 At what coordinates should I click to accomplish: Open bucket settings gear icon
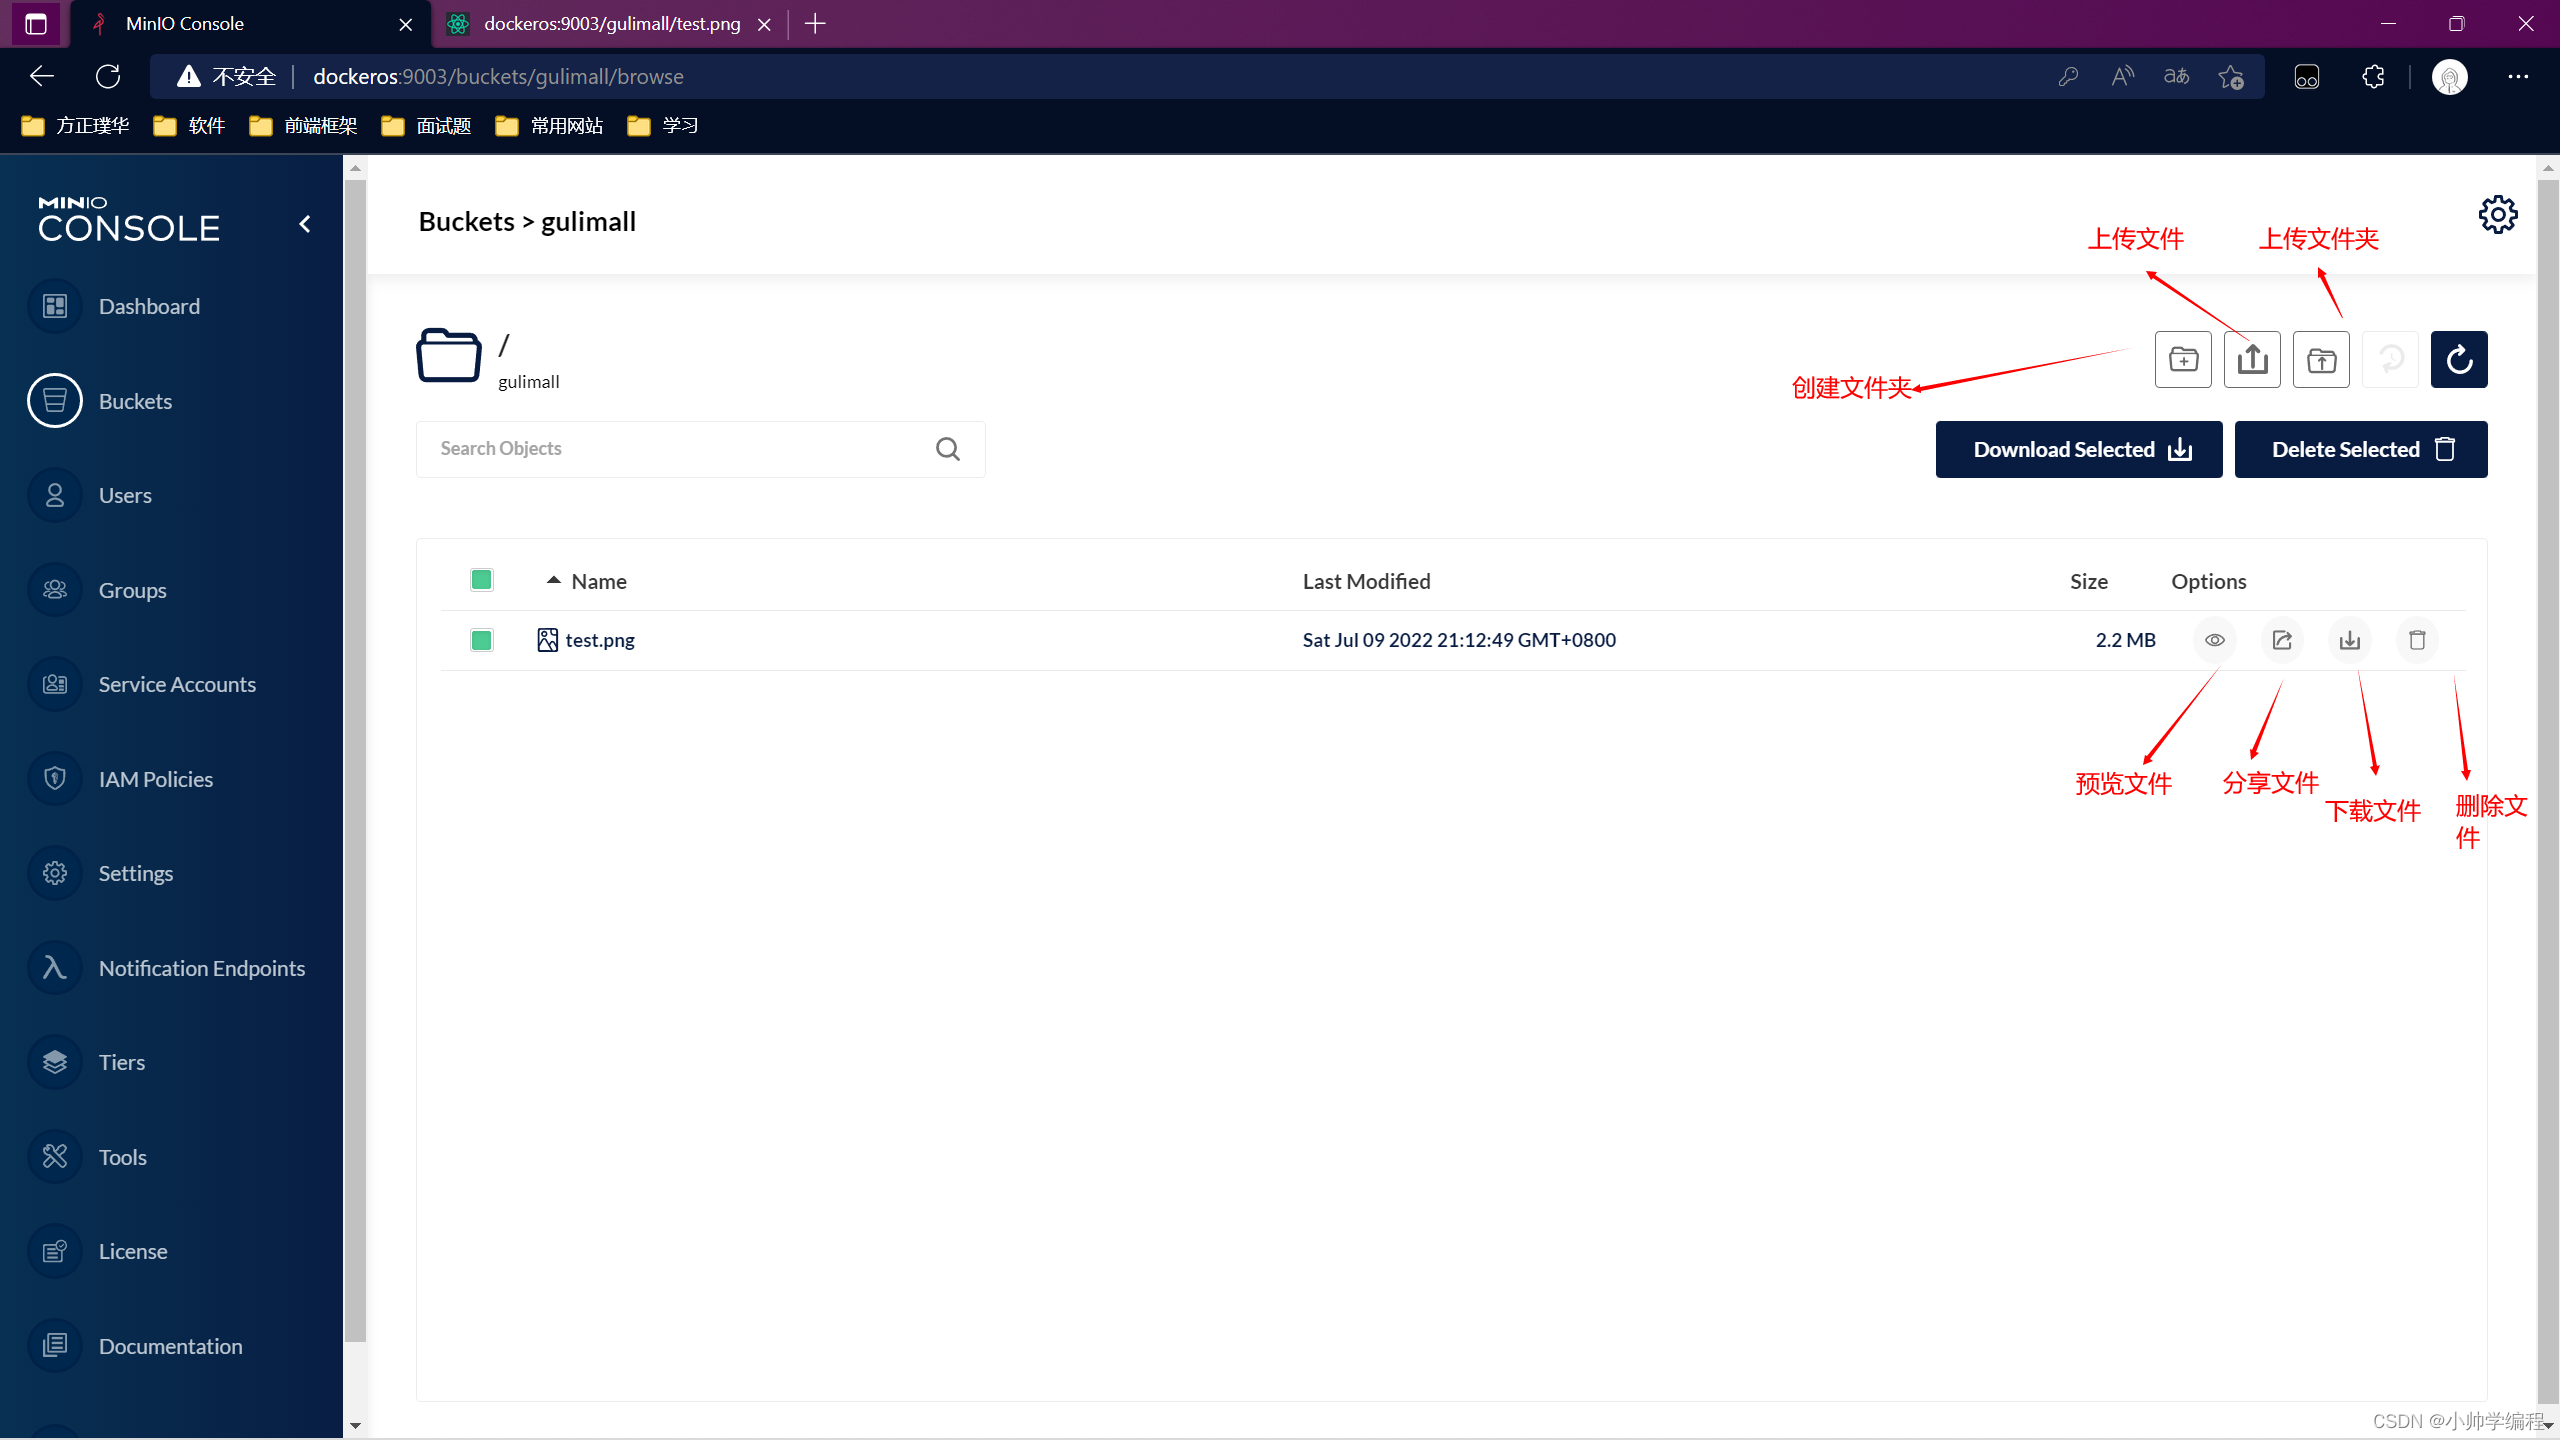tap(2497, 214)
